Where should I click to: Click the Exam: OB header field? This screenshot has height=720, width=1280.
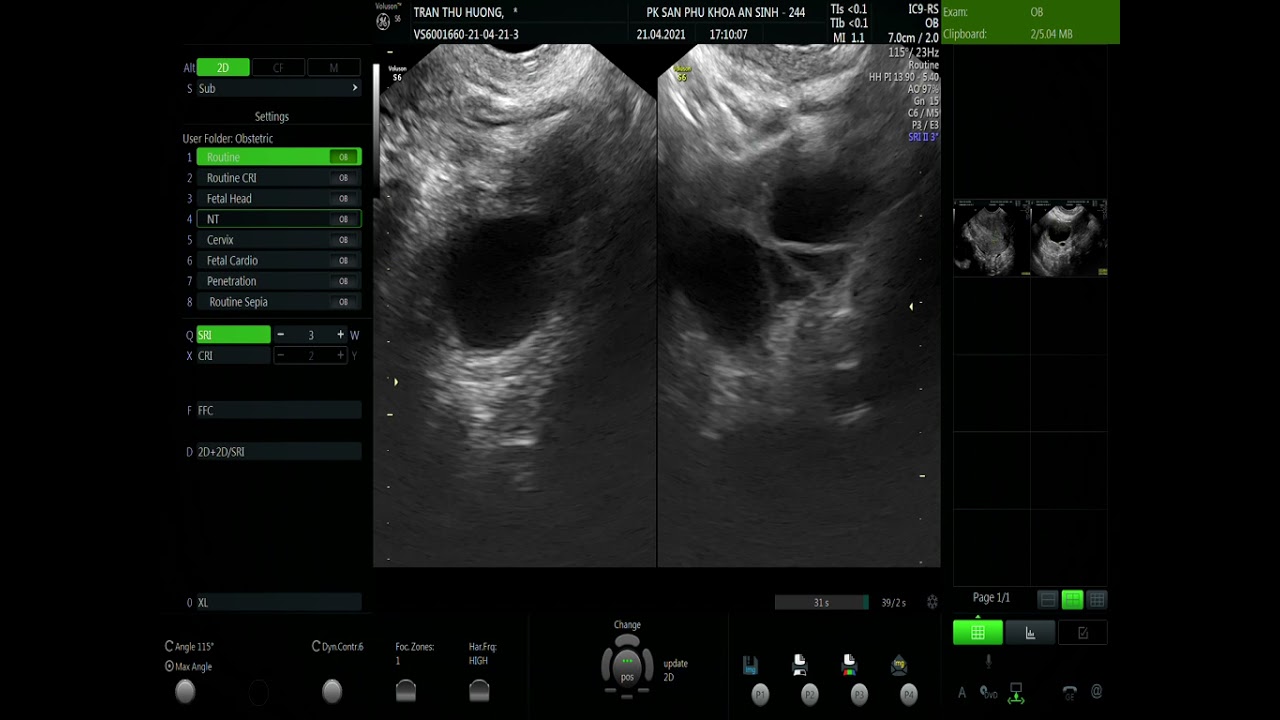[1030, 12]
